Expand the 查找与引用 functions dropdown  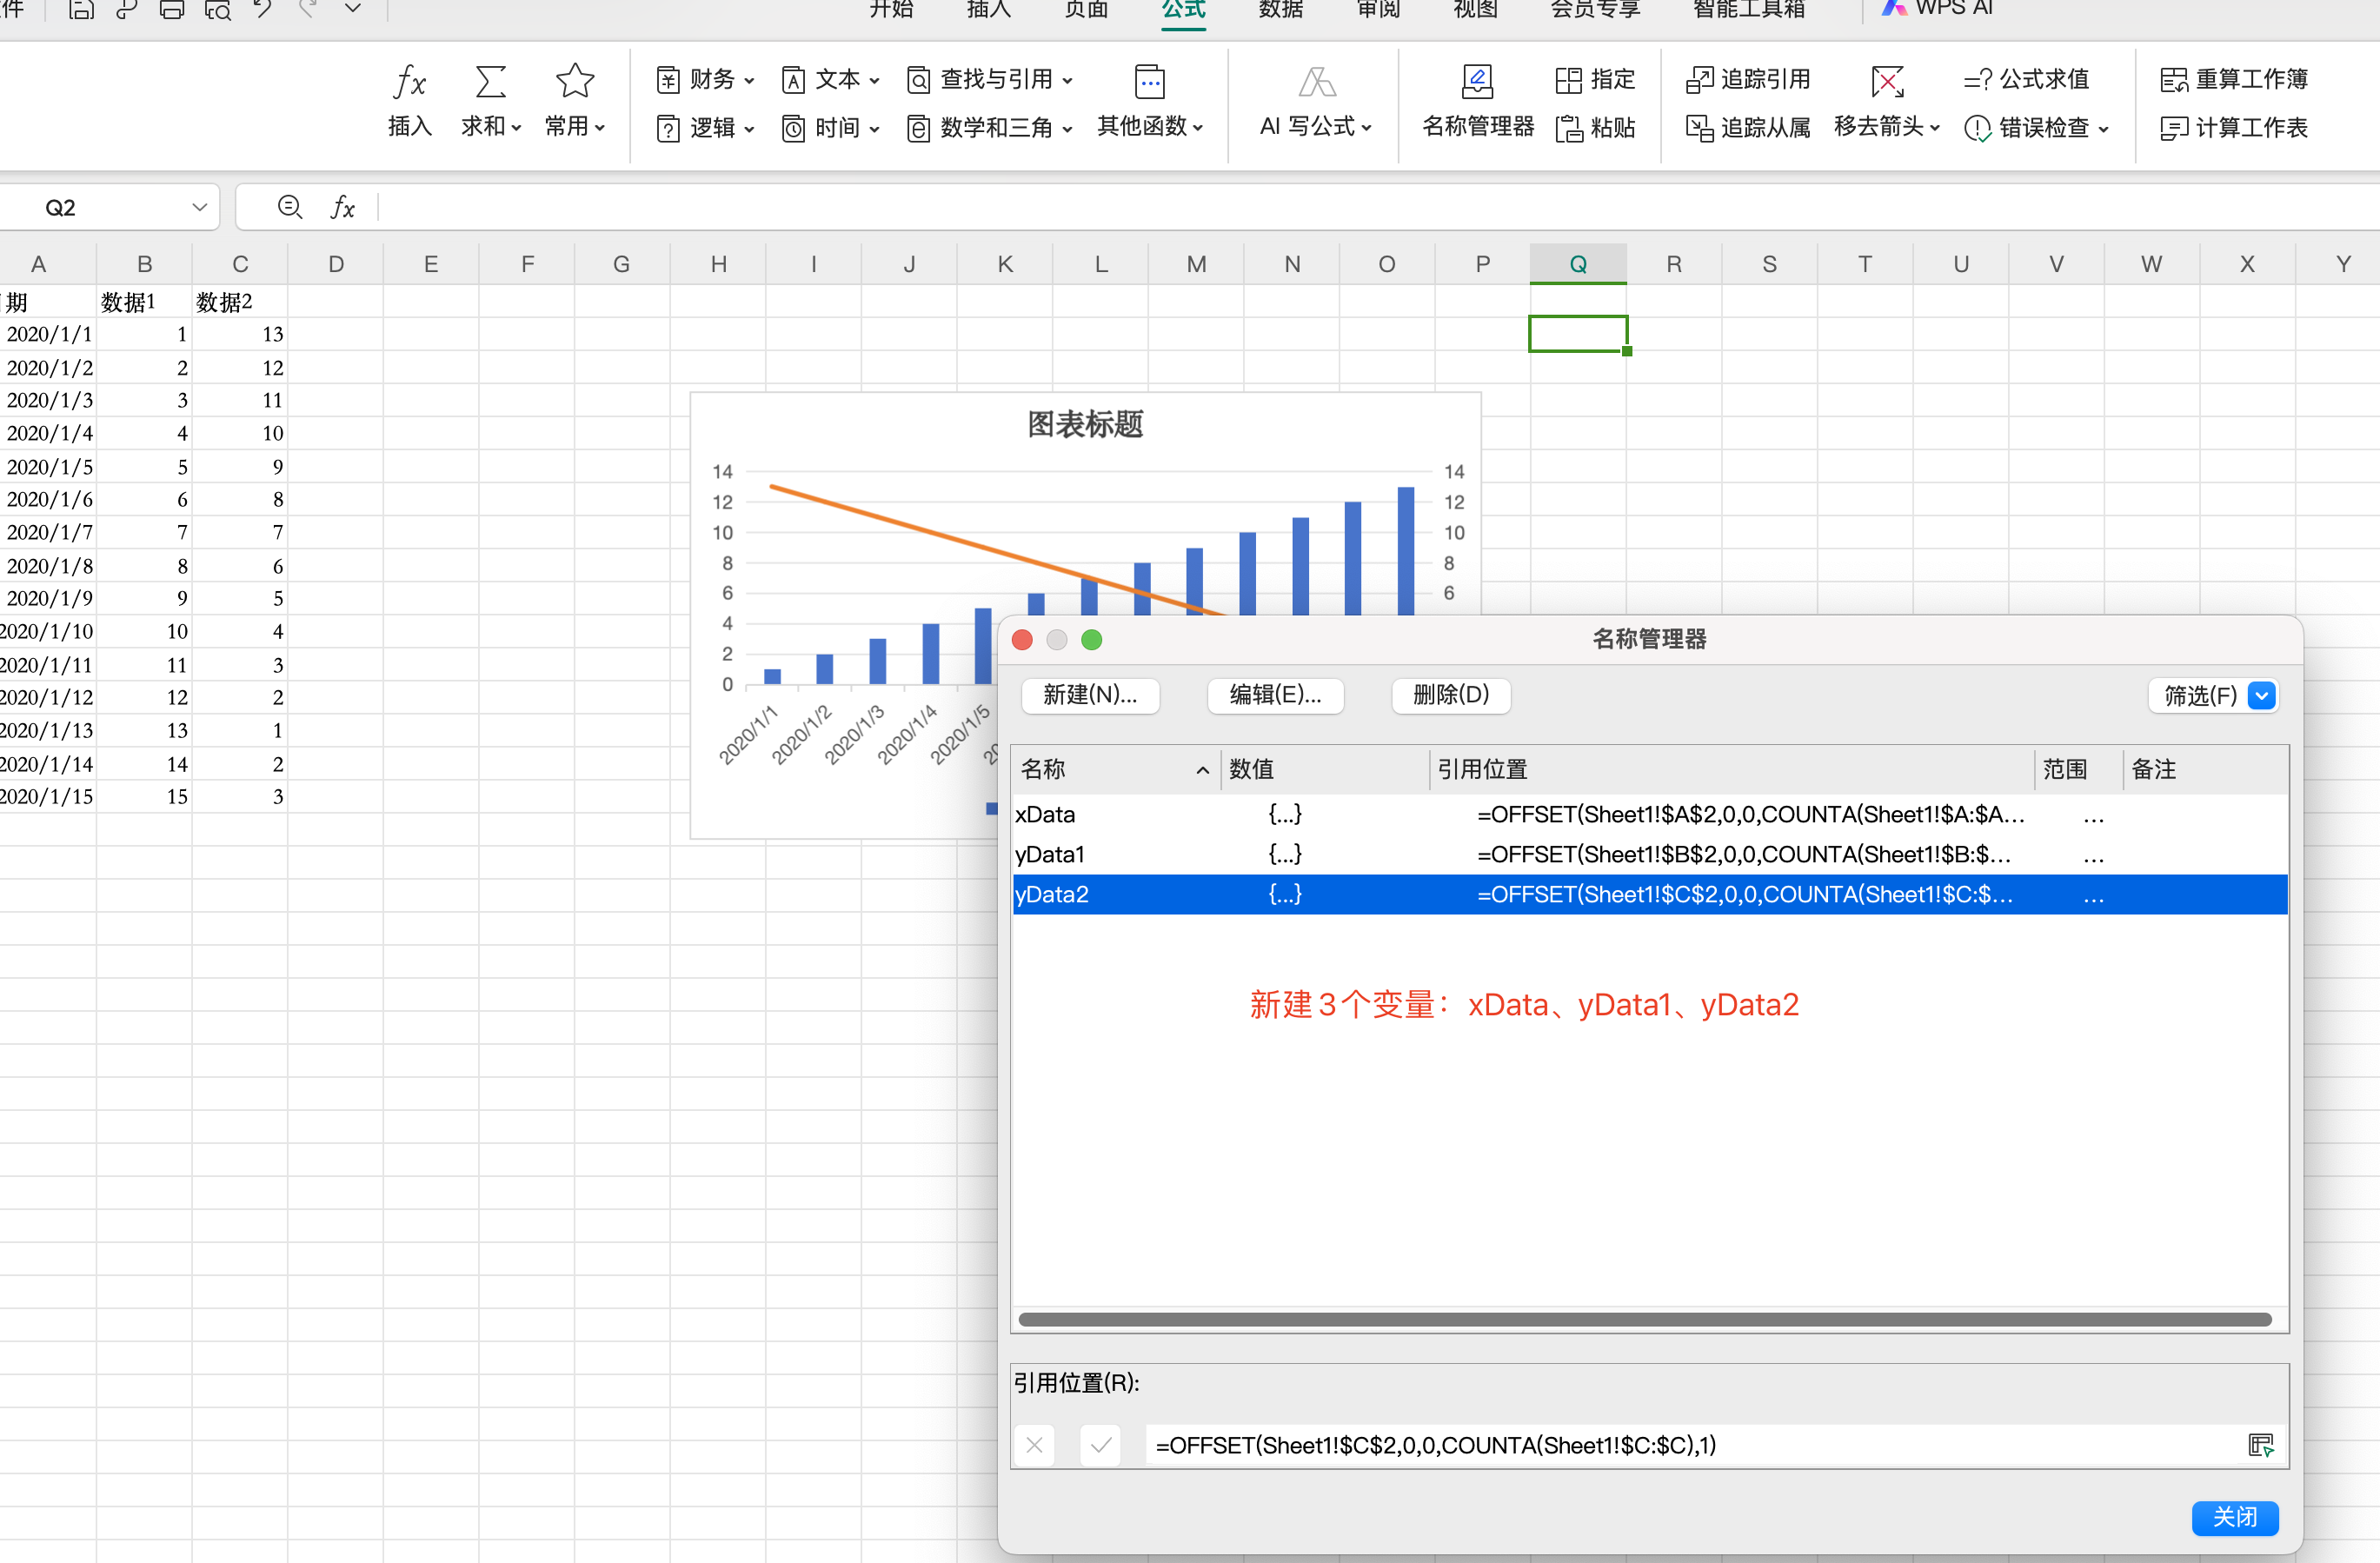click(1067, 80)
